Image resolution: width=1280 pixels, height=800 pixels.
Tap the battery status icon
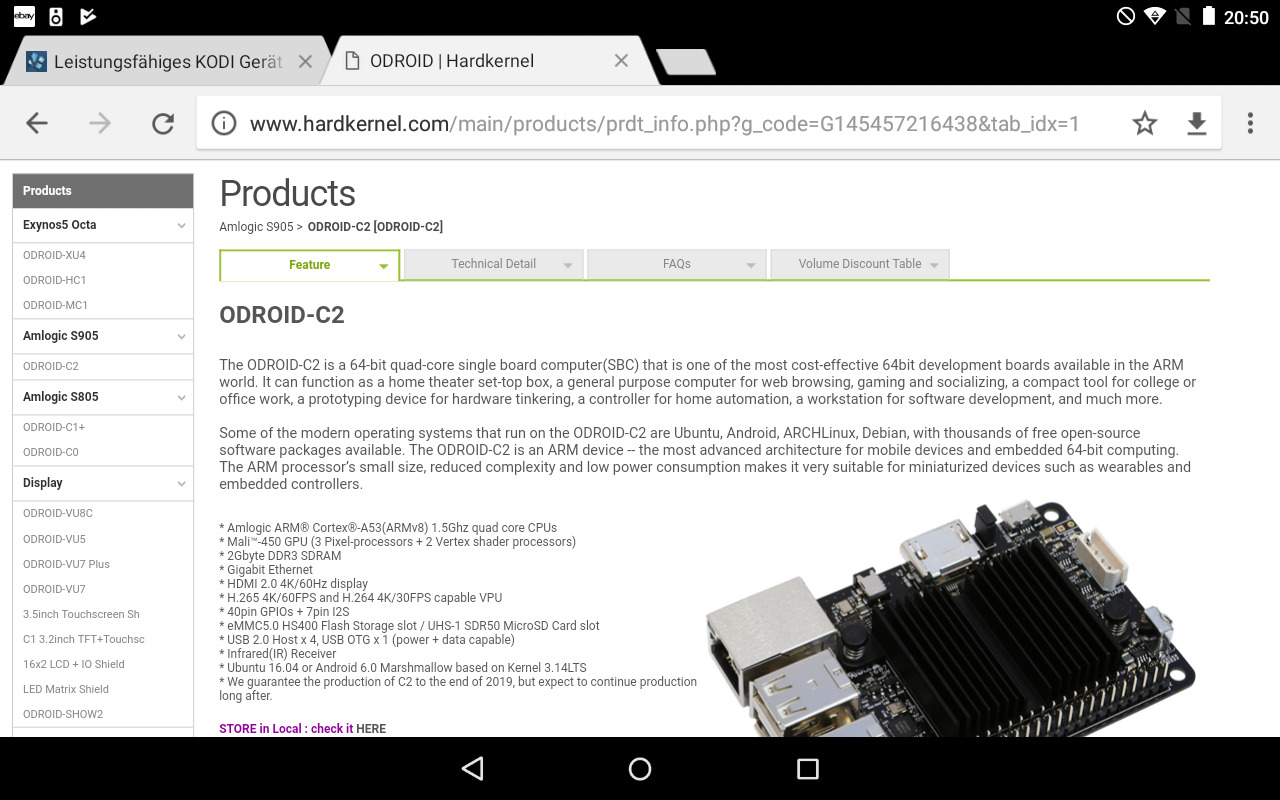pyautogui.click(x=1209, y=16)
